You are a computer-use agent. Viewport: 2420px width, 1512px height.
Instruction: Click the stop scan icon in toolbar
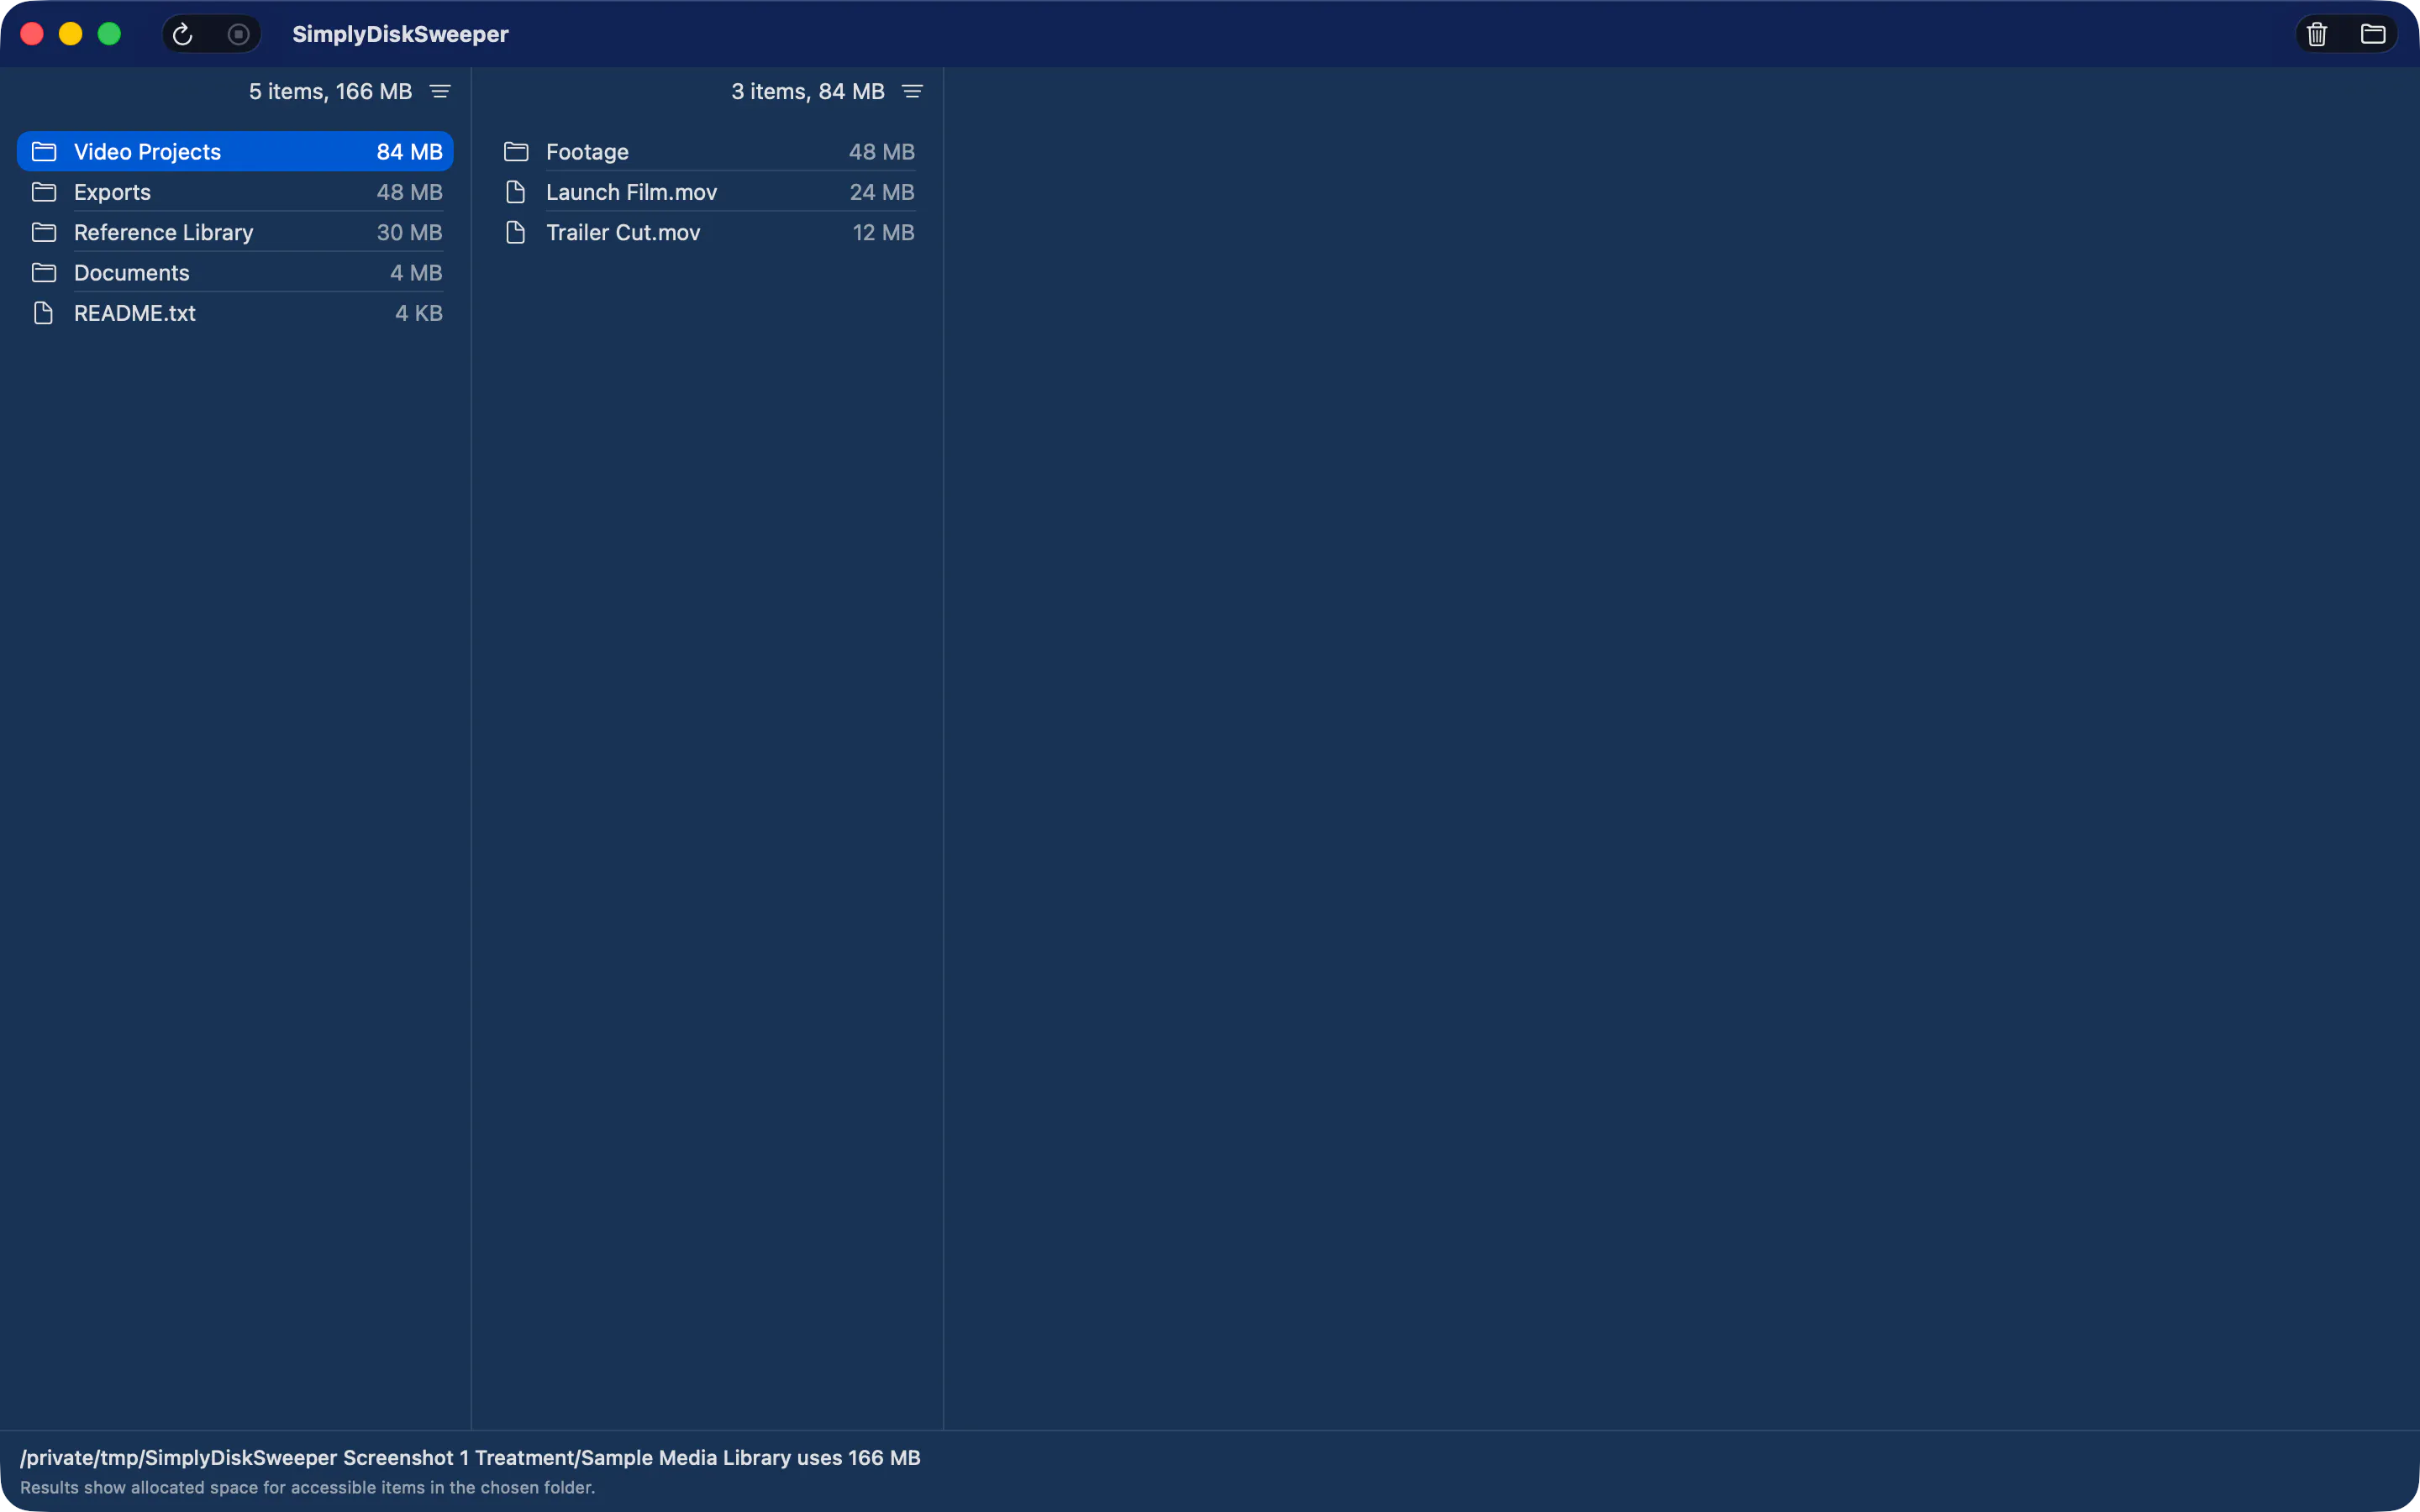click(x=238, y=34)
